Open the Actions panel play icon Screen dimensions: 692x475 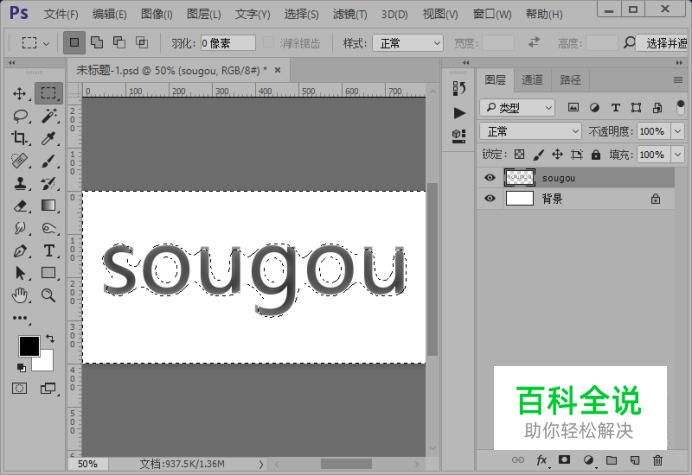tap(459, 113)
